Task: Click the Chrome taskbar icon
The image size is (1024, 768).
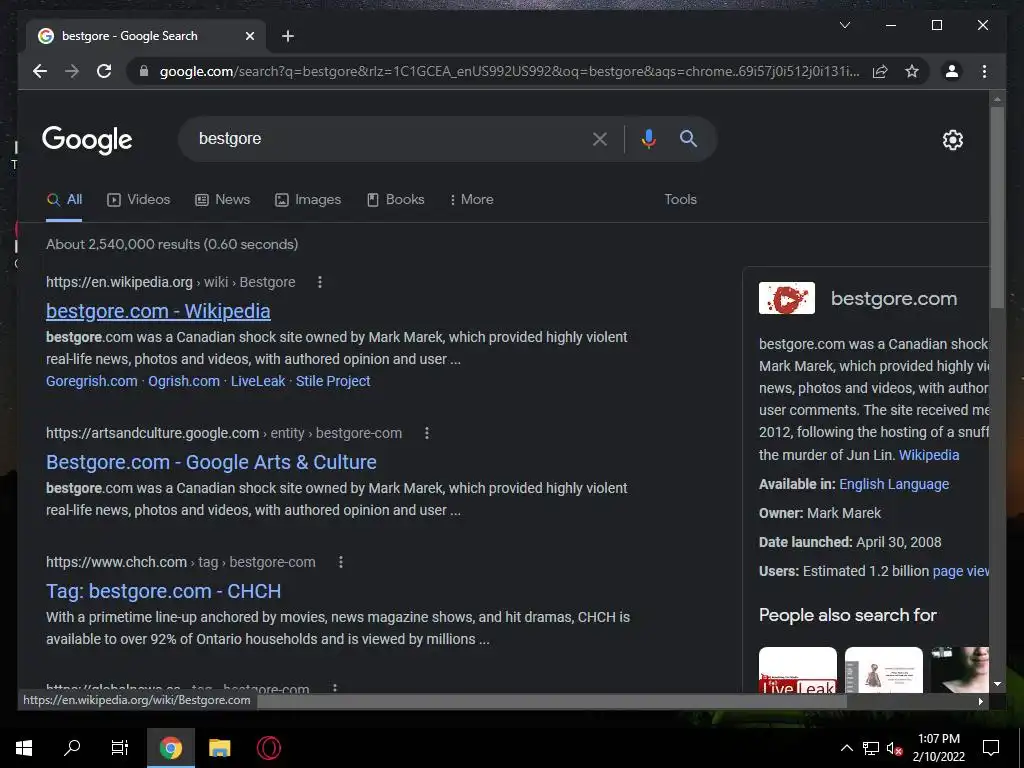Action: (x=170, y=748)
